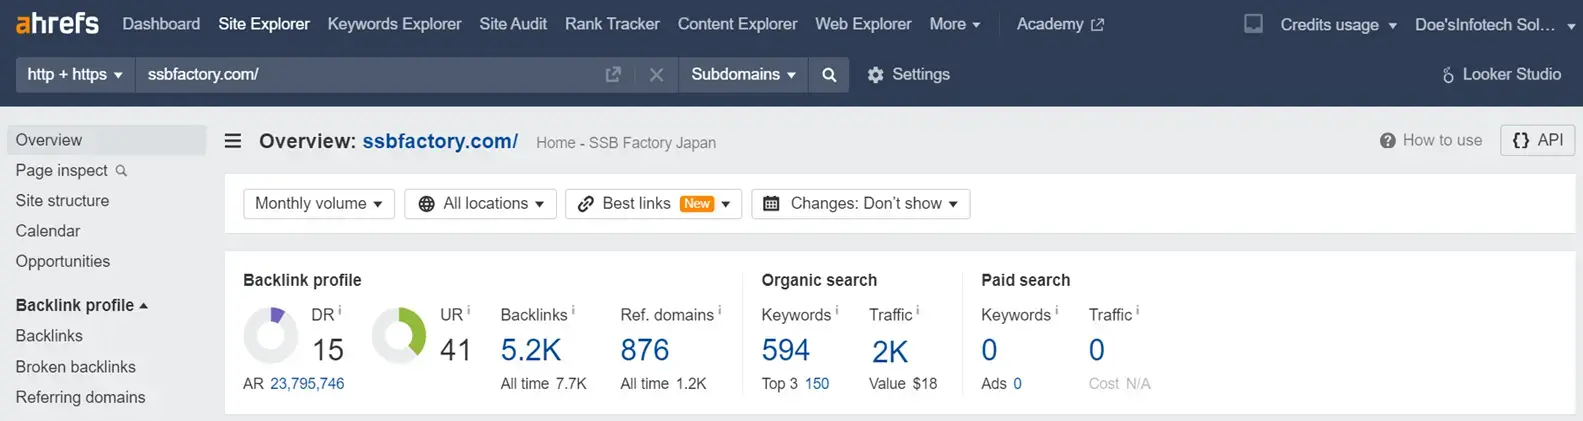The width and height of the screenshot is (1583, 421).
Task: Open the Monthly volume dropdown
Action: click(319, 204)
